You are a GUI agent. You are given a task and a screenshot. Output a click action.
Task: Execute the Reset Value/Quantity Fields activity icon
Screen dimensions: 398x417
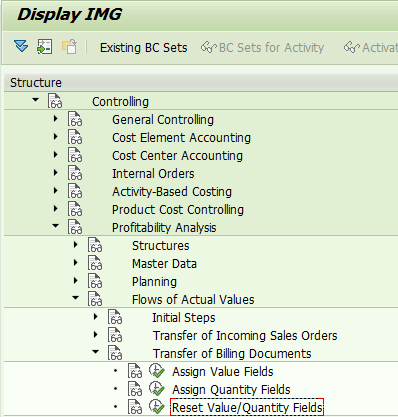(157, 407)
